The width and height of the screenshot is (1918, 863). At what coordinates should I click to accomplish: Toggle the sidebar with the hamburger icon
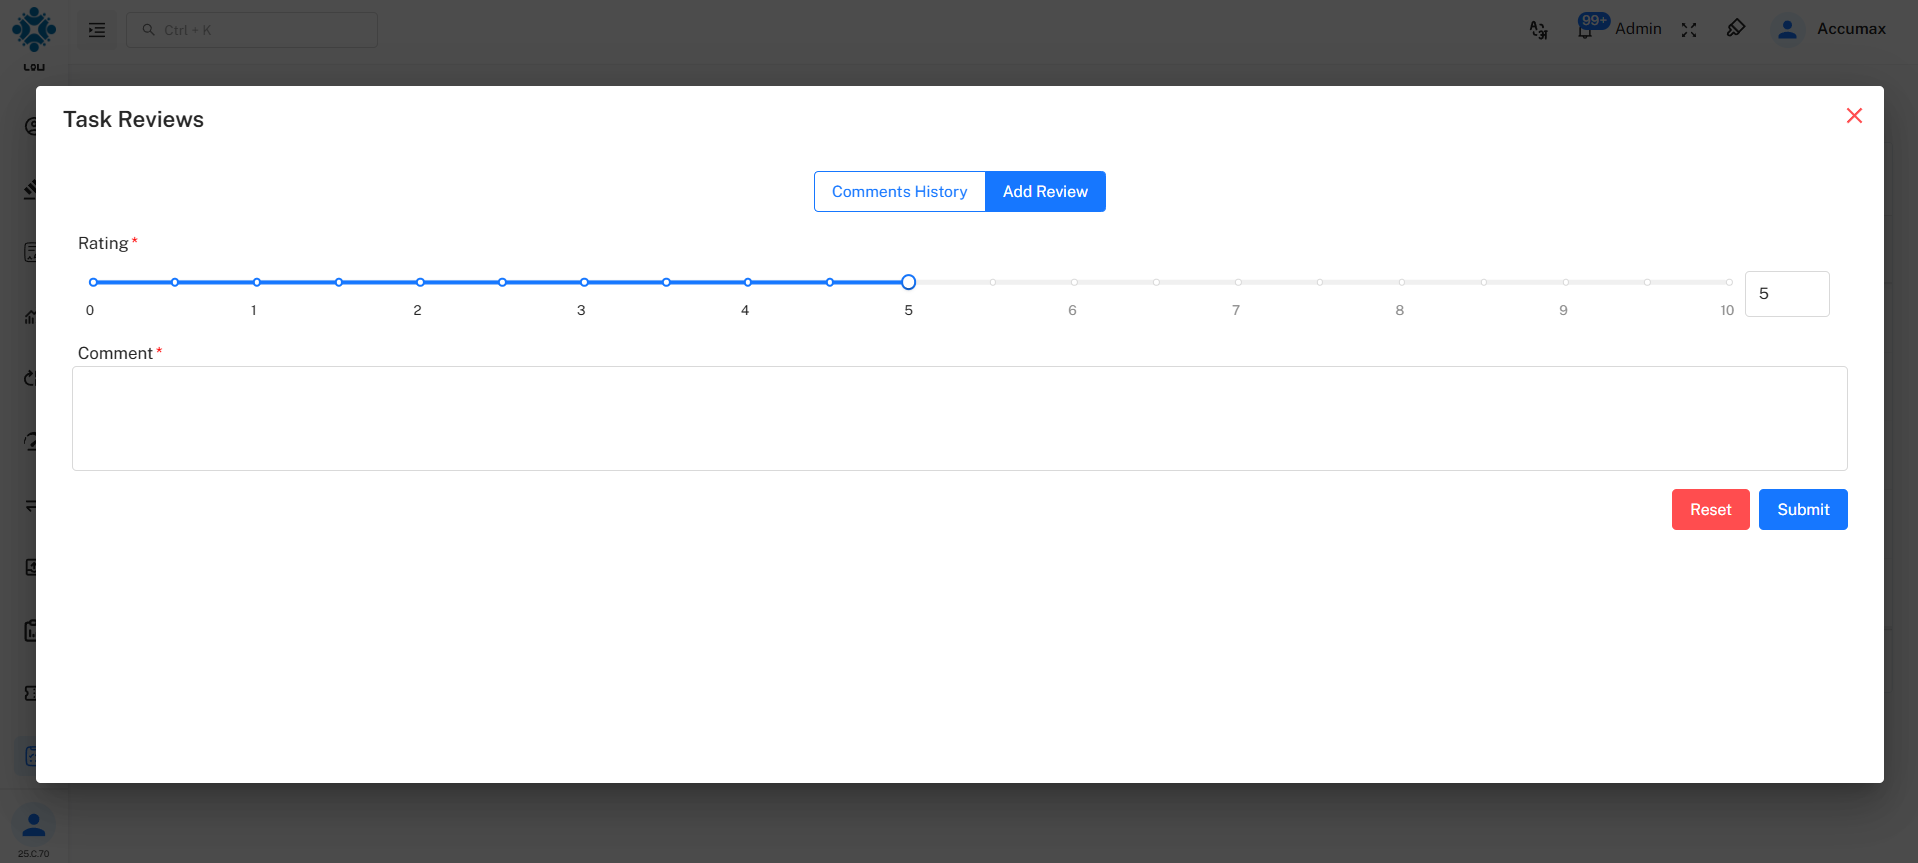pos(96,29)
